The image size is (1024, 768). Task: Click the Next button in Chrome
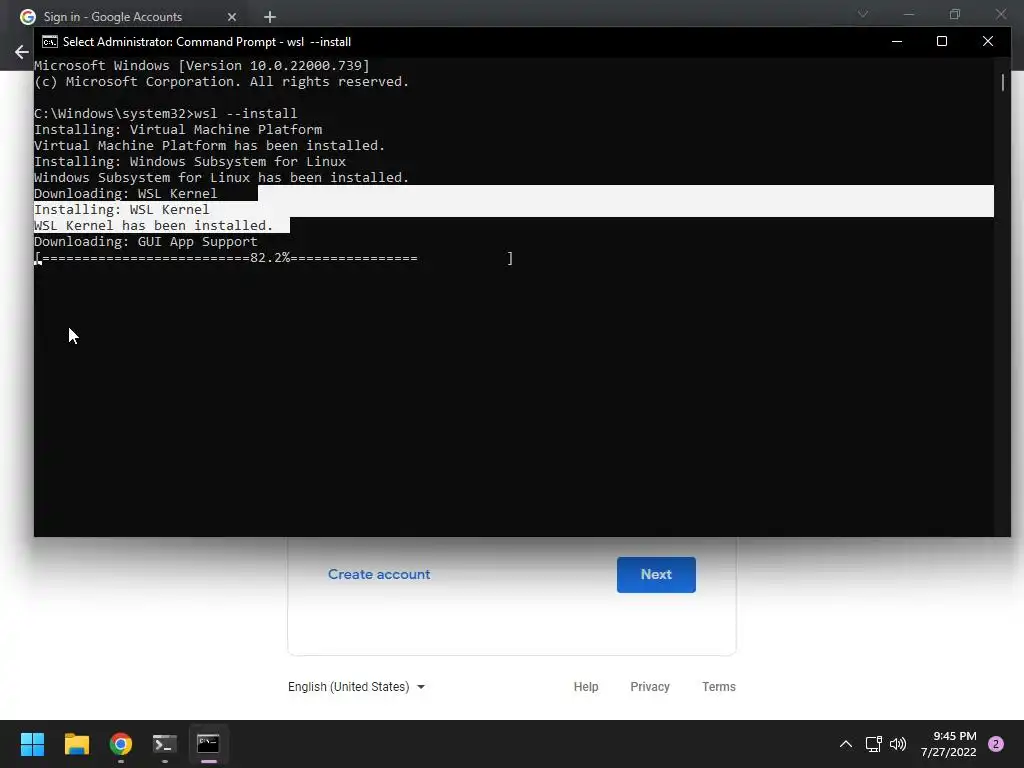[x=656, y=575]
